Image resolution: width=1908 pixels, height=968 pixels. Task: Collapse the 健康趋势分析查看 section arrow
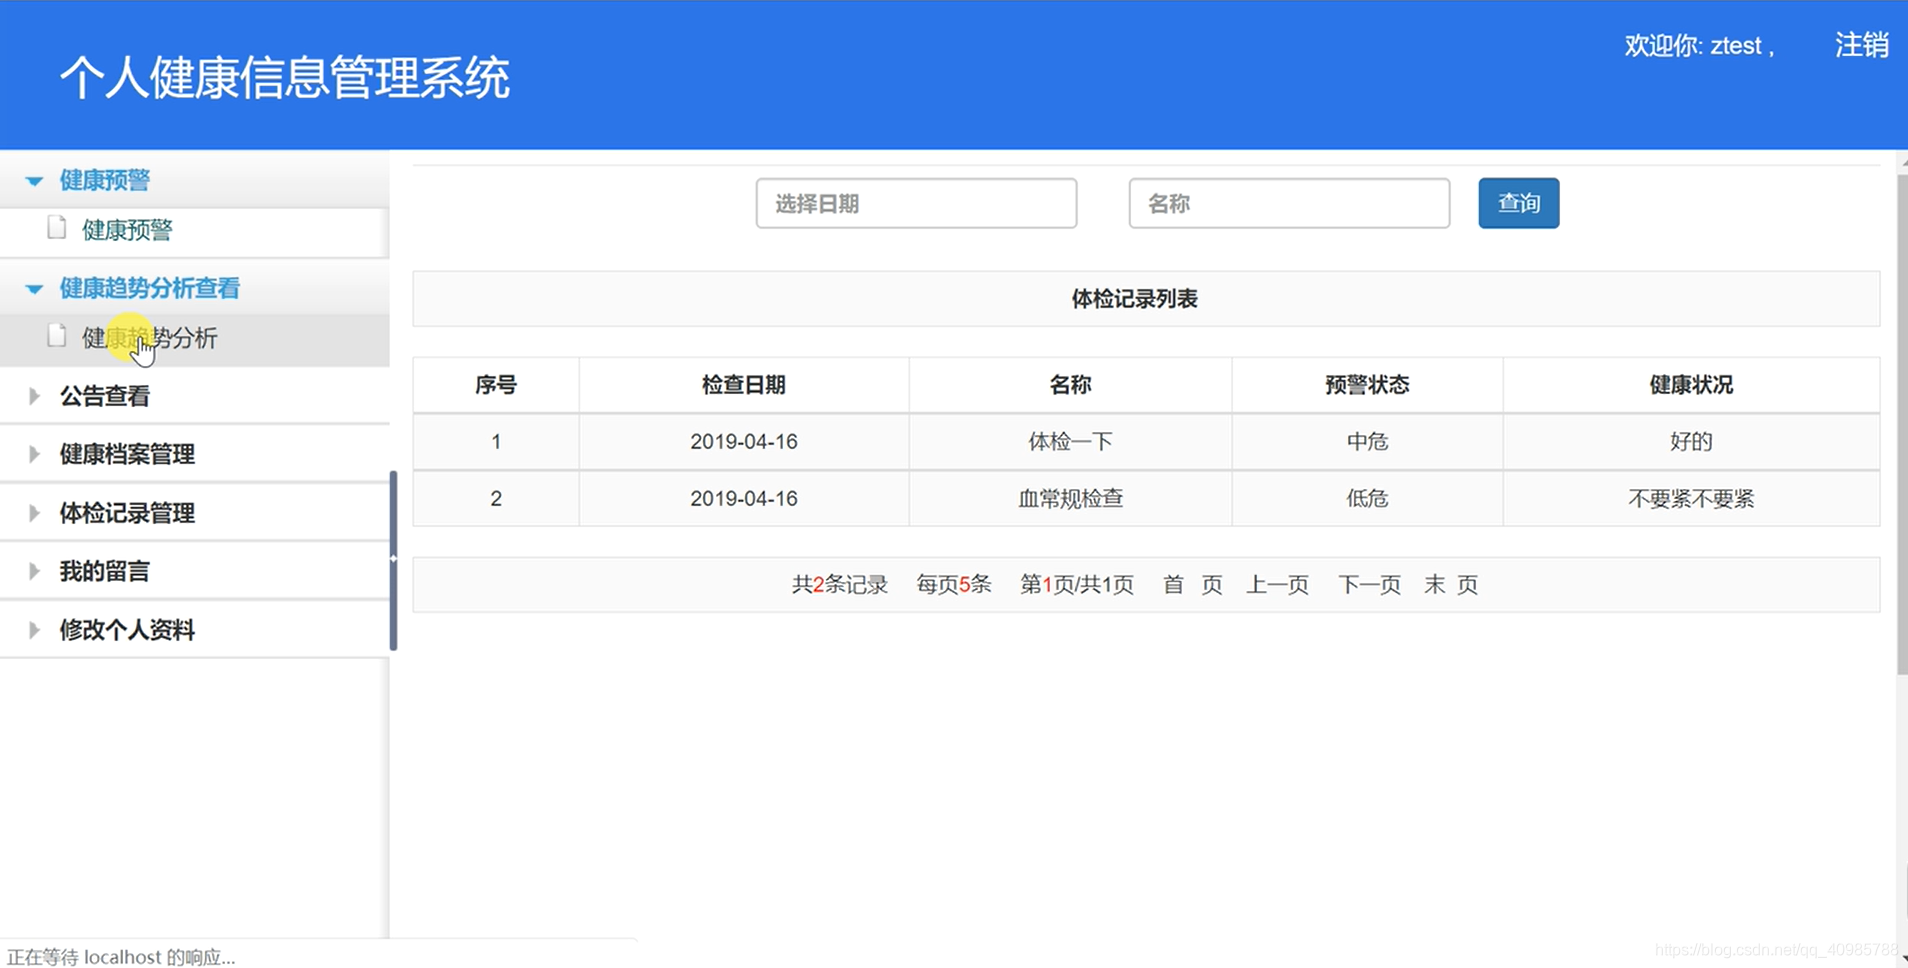pyautogui.click(x=34, y=289)
